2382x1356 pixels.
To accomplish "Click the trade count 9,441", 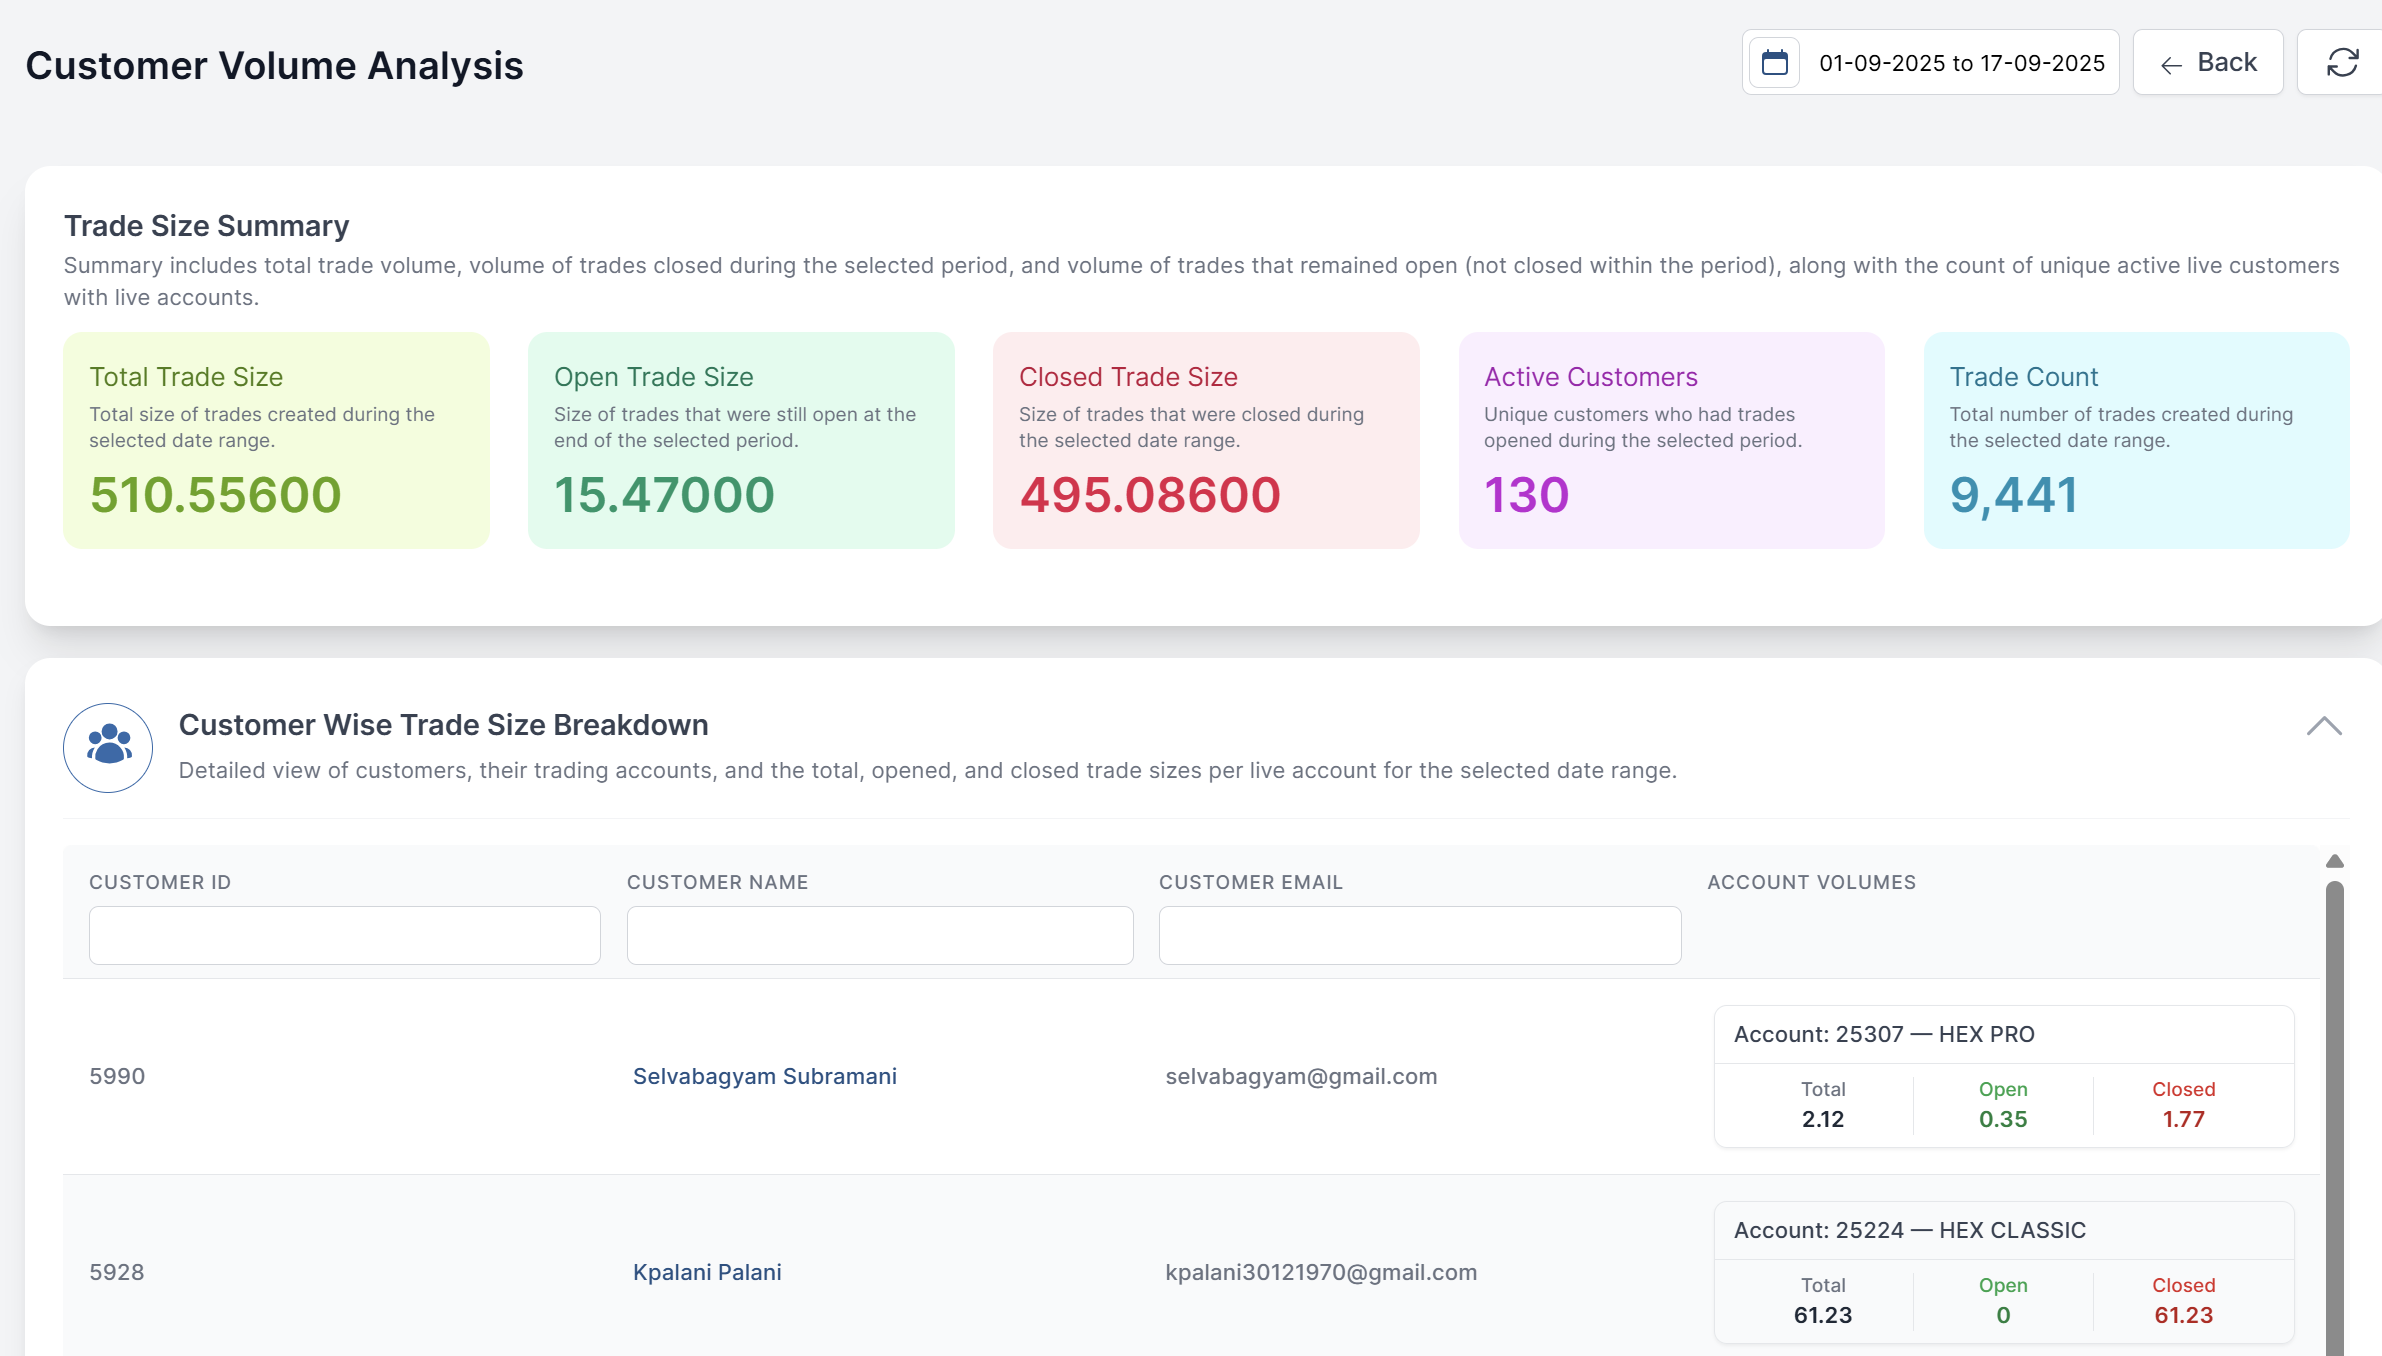I will pos(2014,495).
